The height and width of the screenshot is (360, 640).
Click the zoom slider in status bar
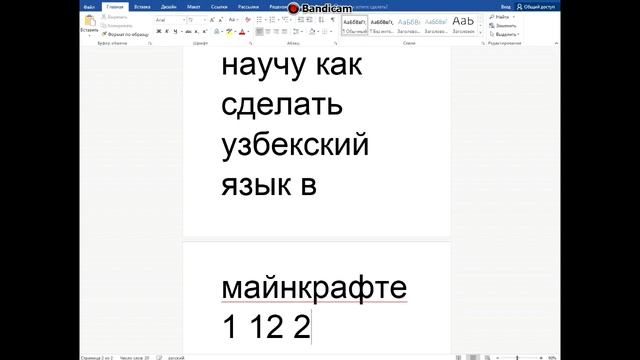[520, 358]
